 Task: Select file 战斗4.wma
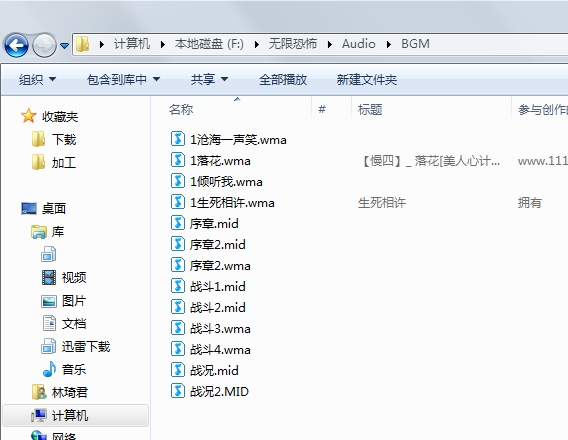pos(210,349)
